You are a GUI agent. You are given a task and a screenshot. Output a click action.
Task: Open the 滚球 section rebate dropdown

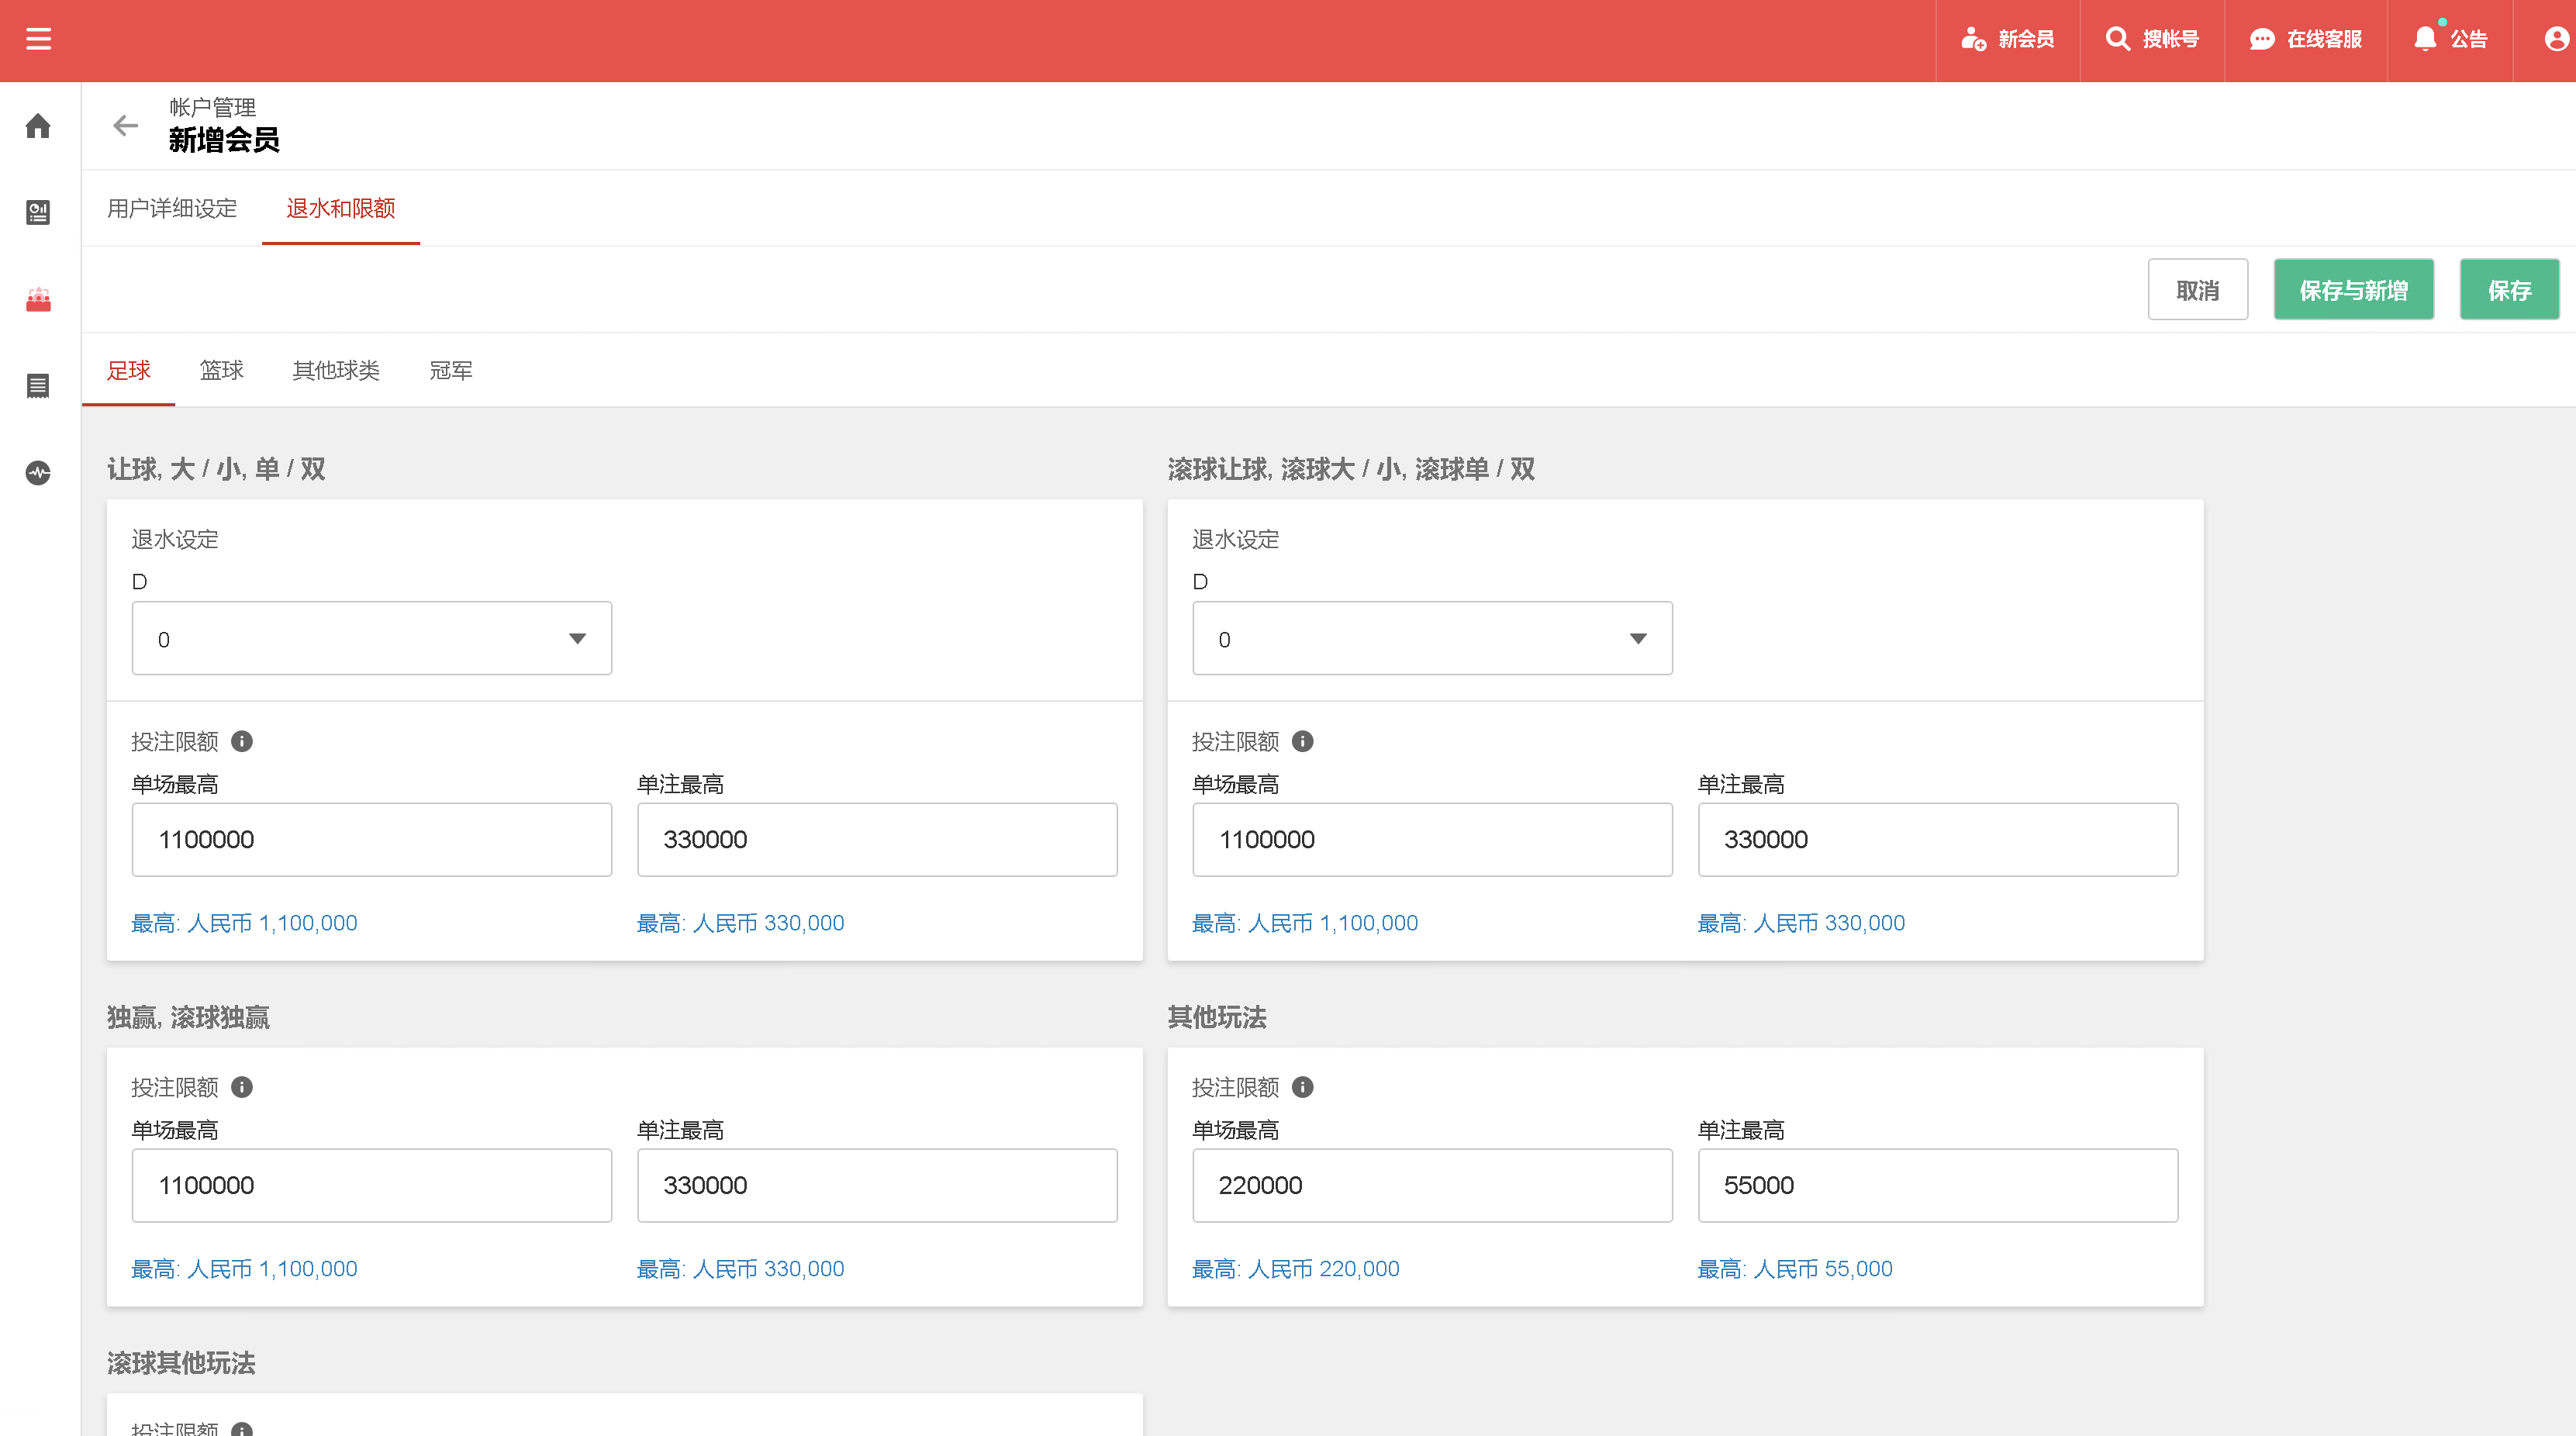(1431, 638)
